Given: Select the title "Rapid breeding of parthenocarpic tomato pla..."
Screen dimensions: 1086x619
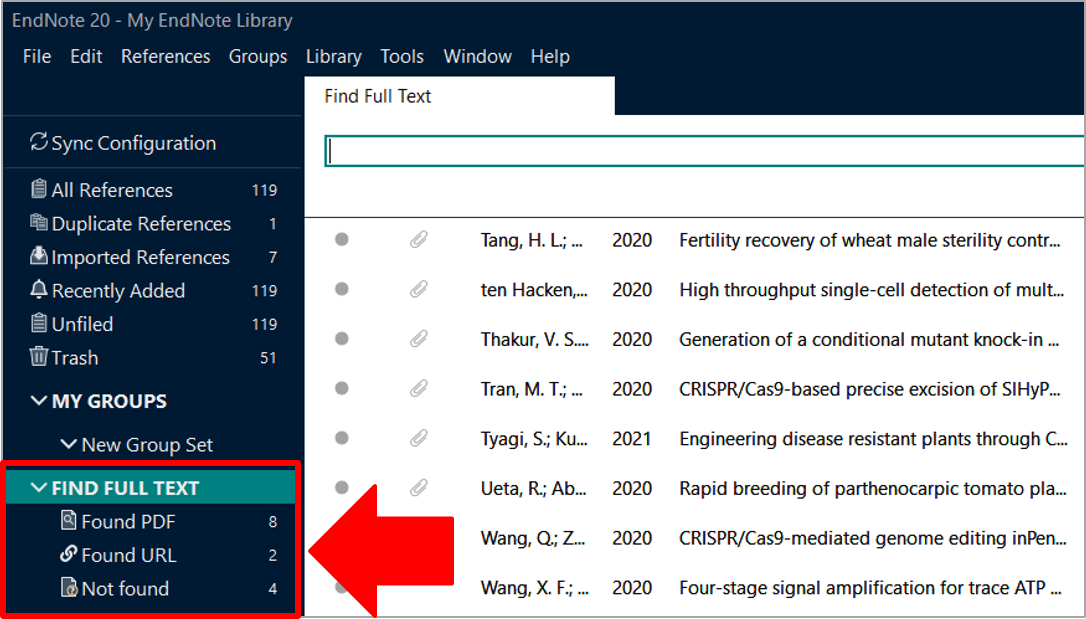Looking at the screenshot, I should point(873,489).
